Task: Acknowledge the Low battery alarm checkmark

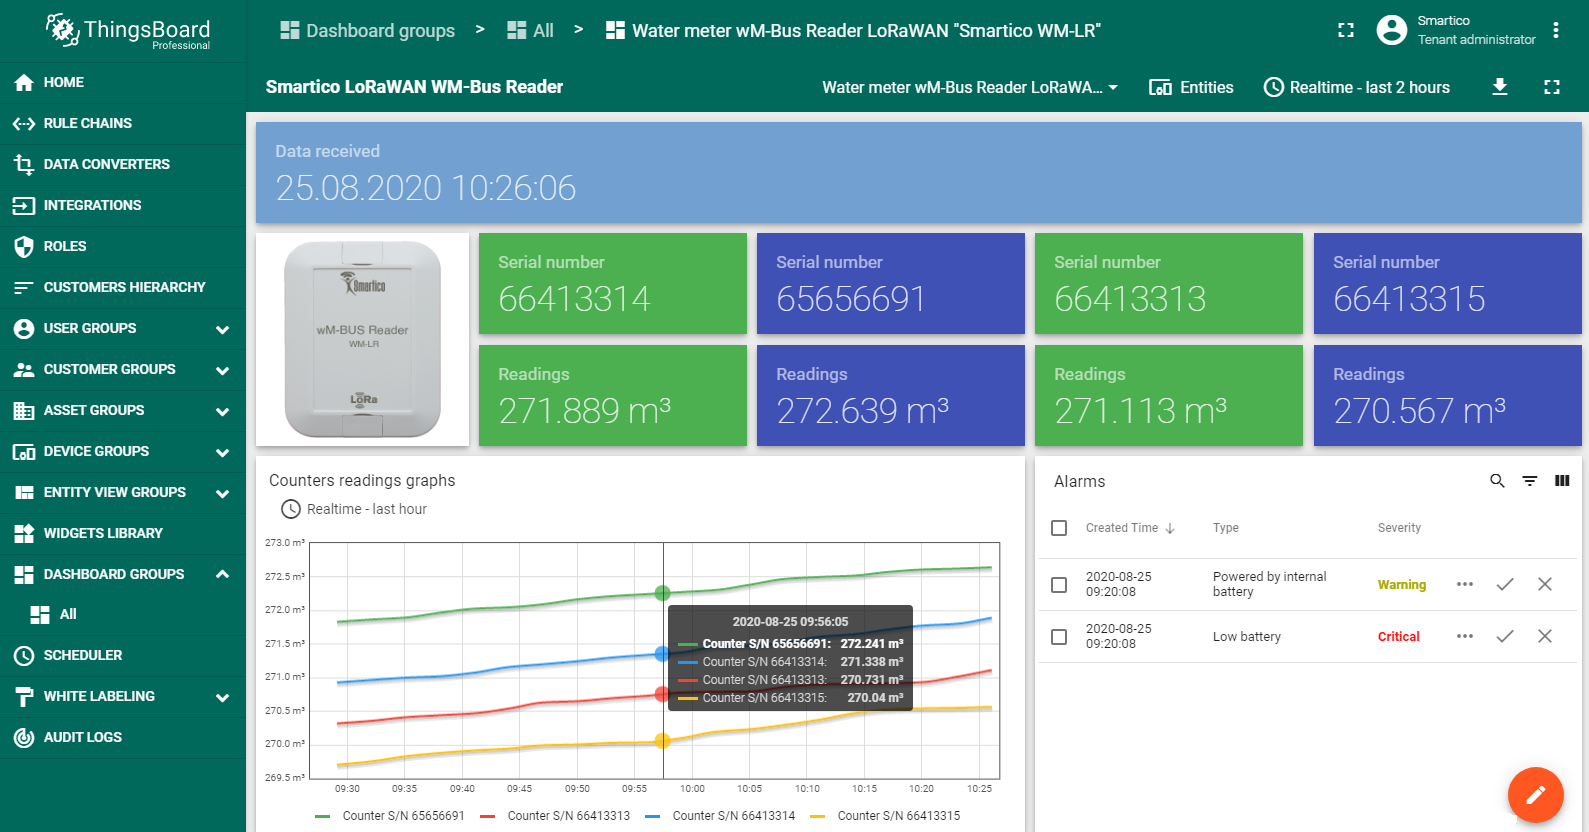Action: 1505,636
